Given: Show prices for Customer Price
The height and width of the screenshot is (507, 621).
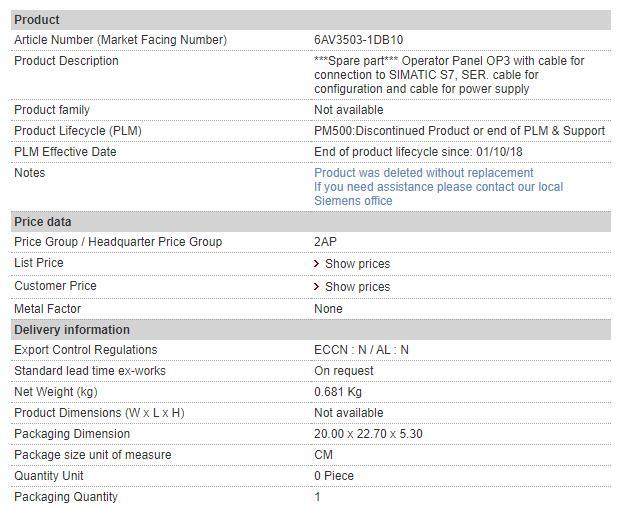Looking at the screenshot, I should (x=357, y=287).
